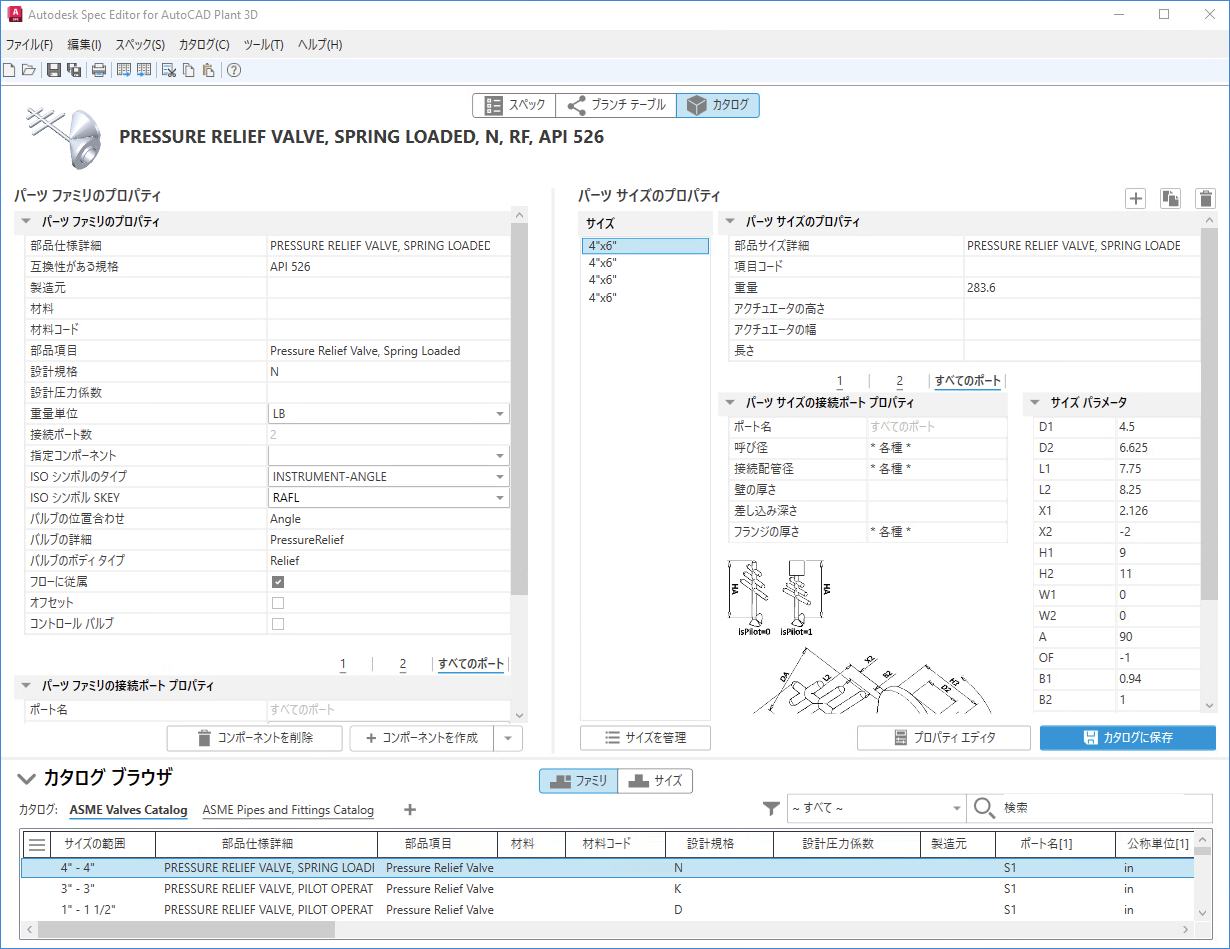Click the duplicate size icon
The height and width of the screenshot is (949, 1230).
click(1170, 198)
